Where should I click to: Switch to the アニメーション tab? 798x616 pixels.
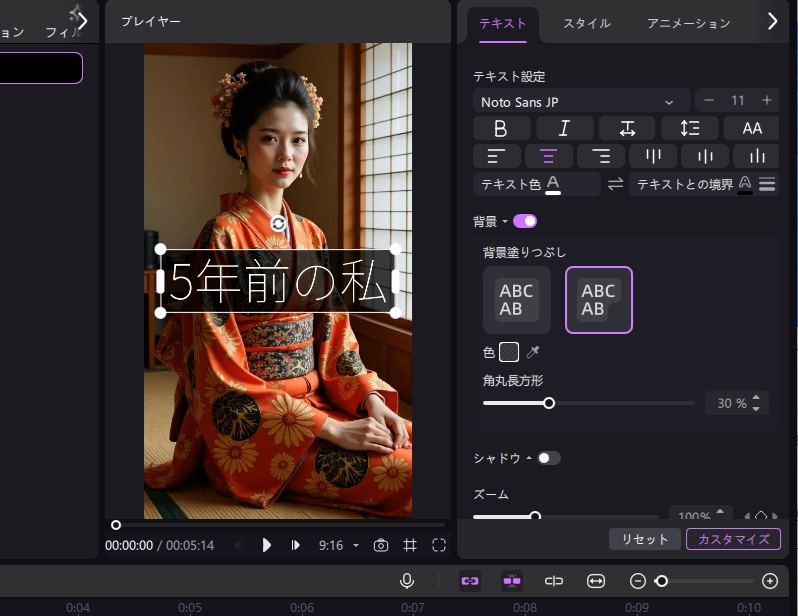point(689,23)
